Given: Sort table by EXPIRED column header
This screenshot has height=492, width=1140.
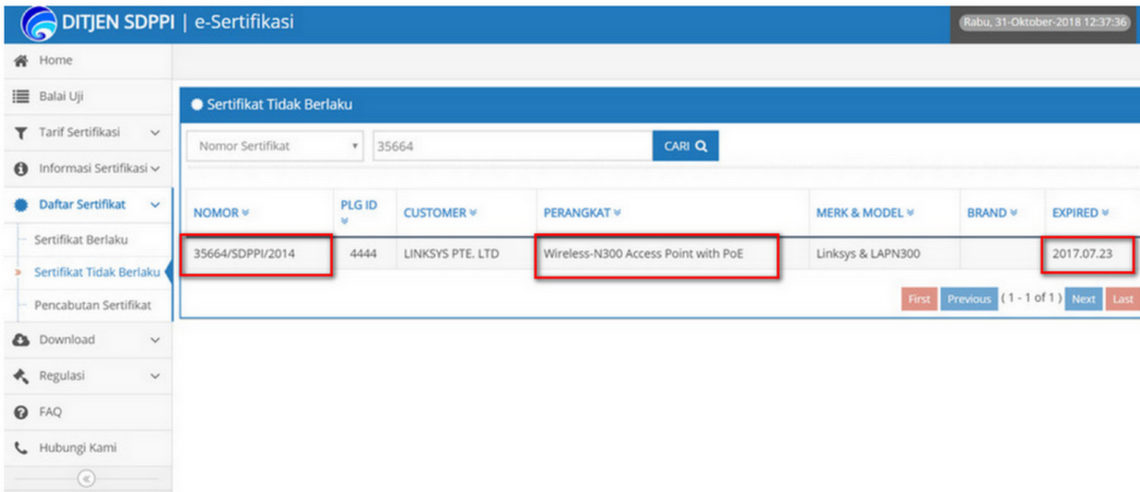Looking at the screenshot, I should click(x=1080, y=213).
